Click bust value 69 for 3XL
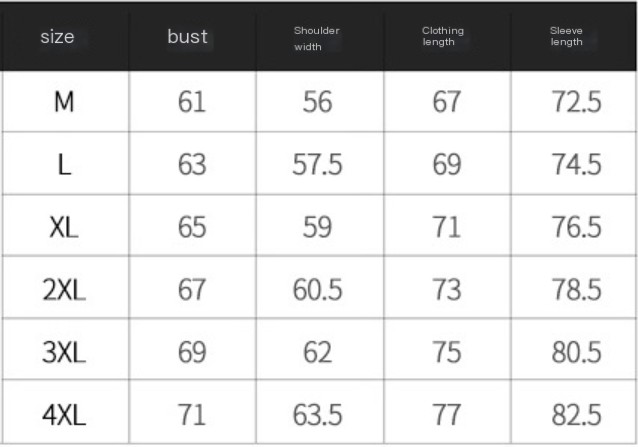638x447 pixels. point(192,352)
